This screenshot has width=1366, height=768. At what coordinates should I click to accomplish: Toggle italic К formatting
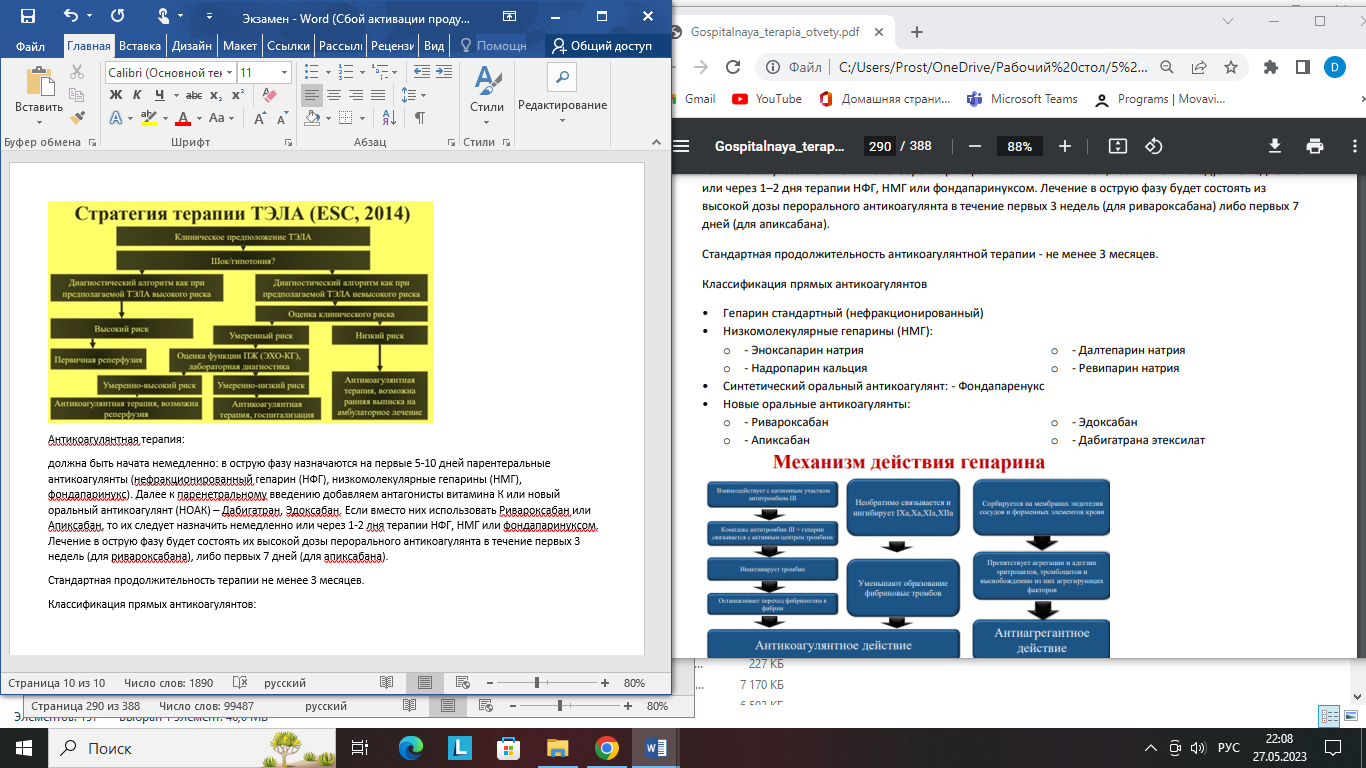(x=137, y=95)
